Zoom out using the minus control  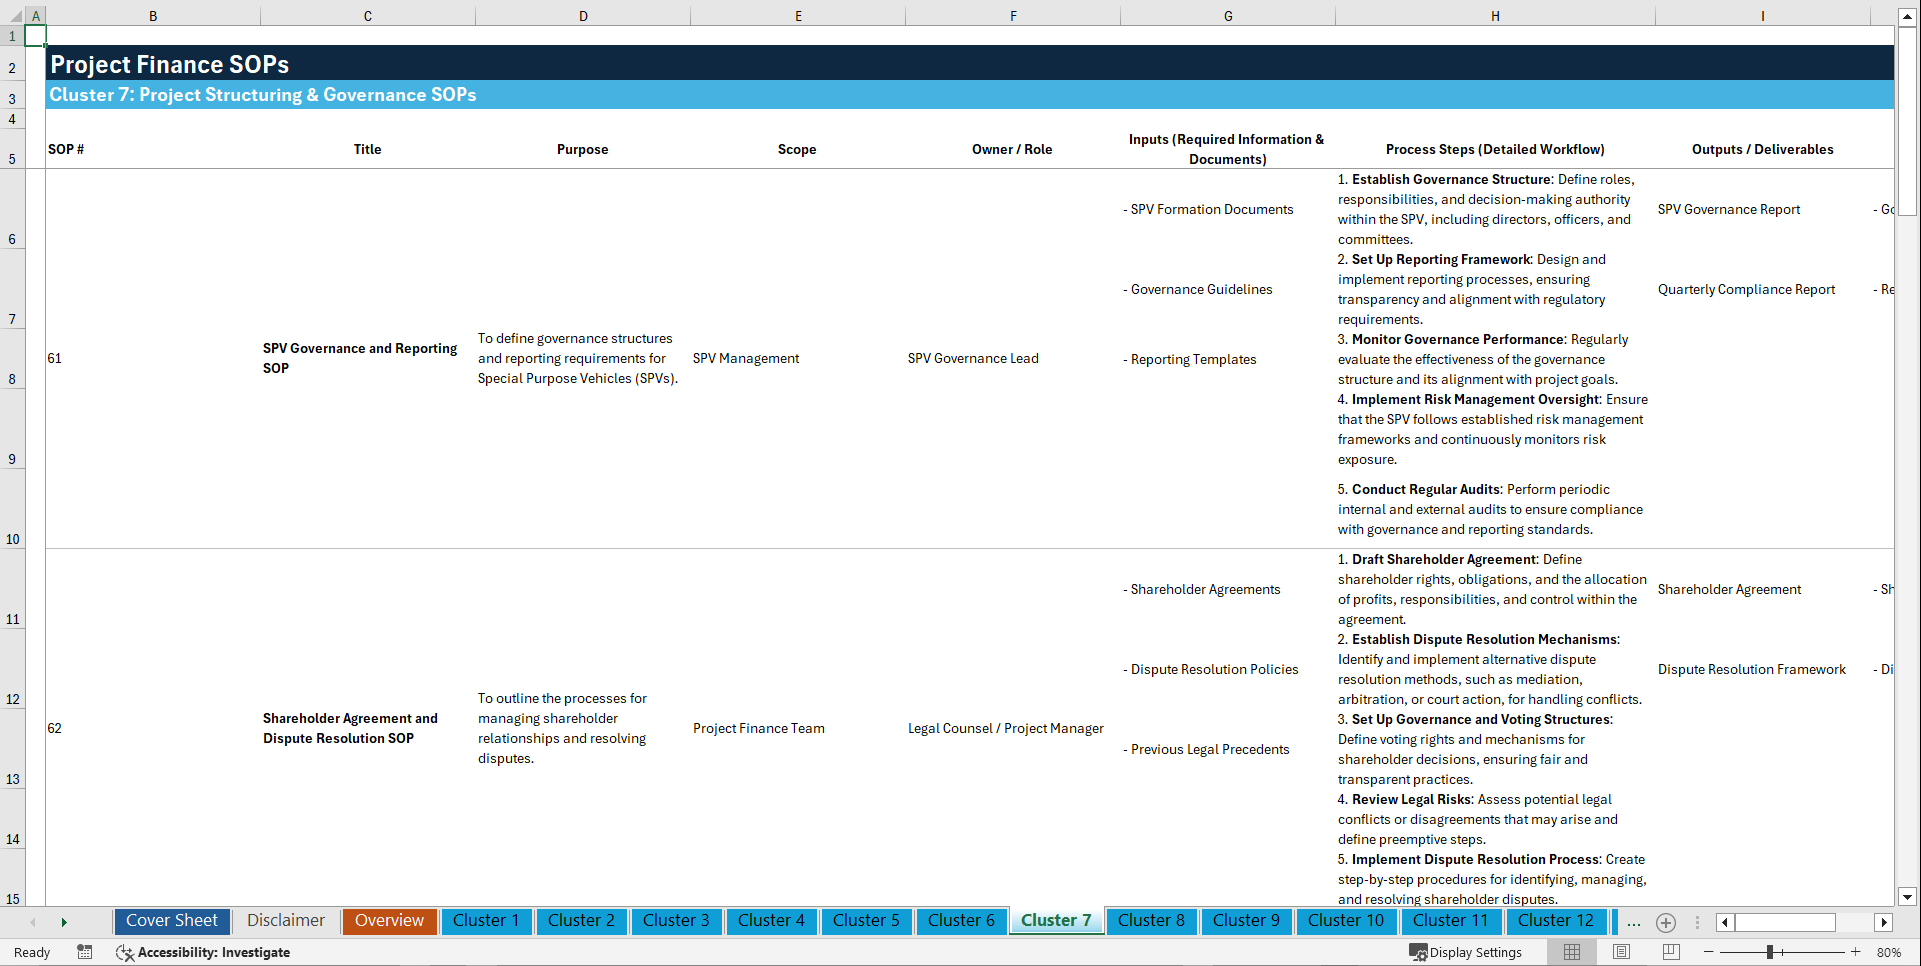coord(1709,952)
